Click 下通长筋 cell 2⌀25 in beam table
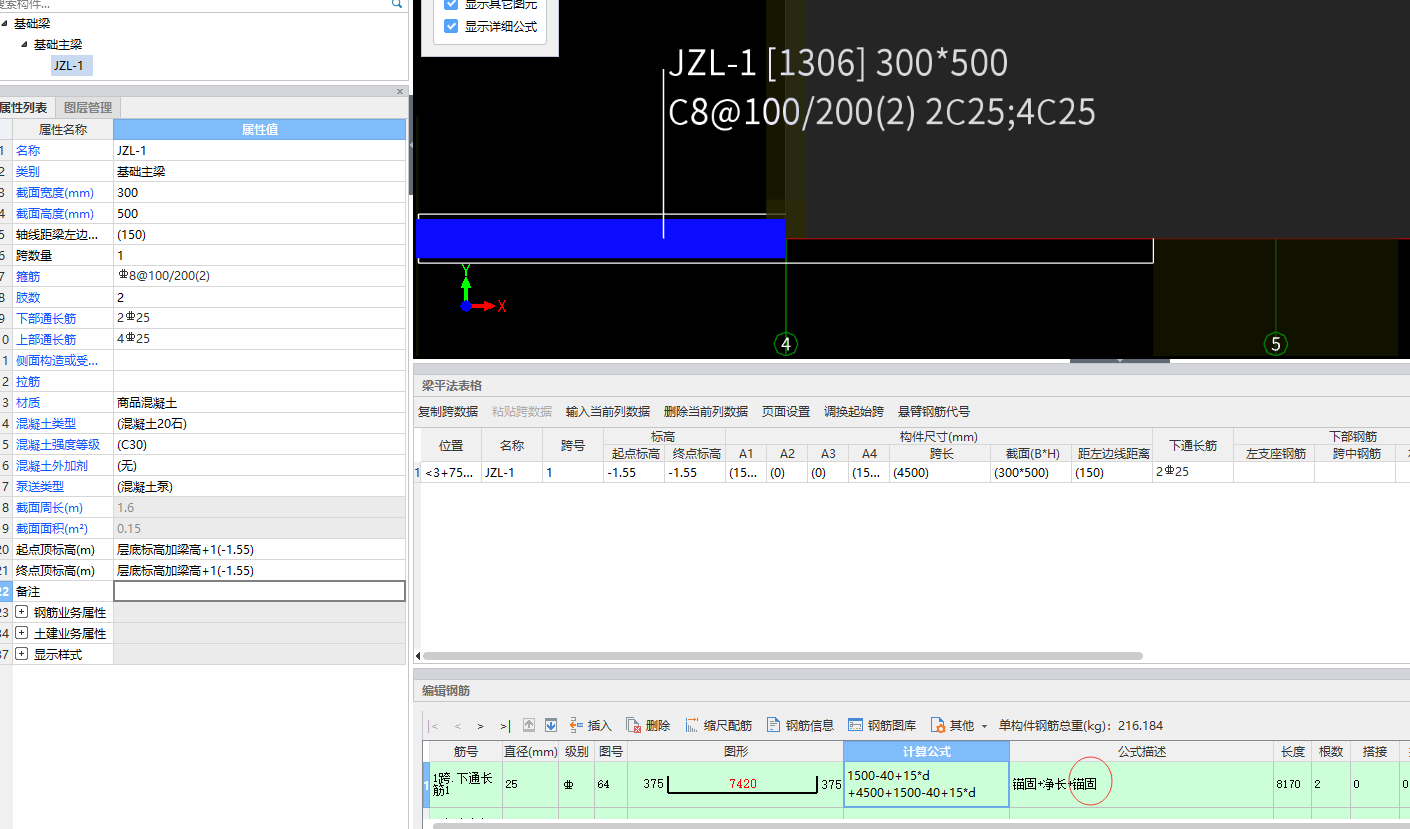The width and height of the screenshot is (1410, 829). pos(1193,472)
